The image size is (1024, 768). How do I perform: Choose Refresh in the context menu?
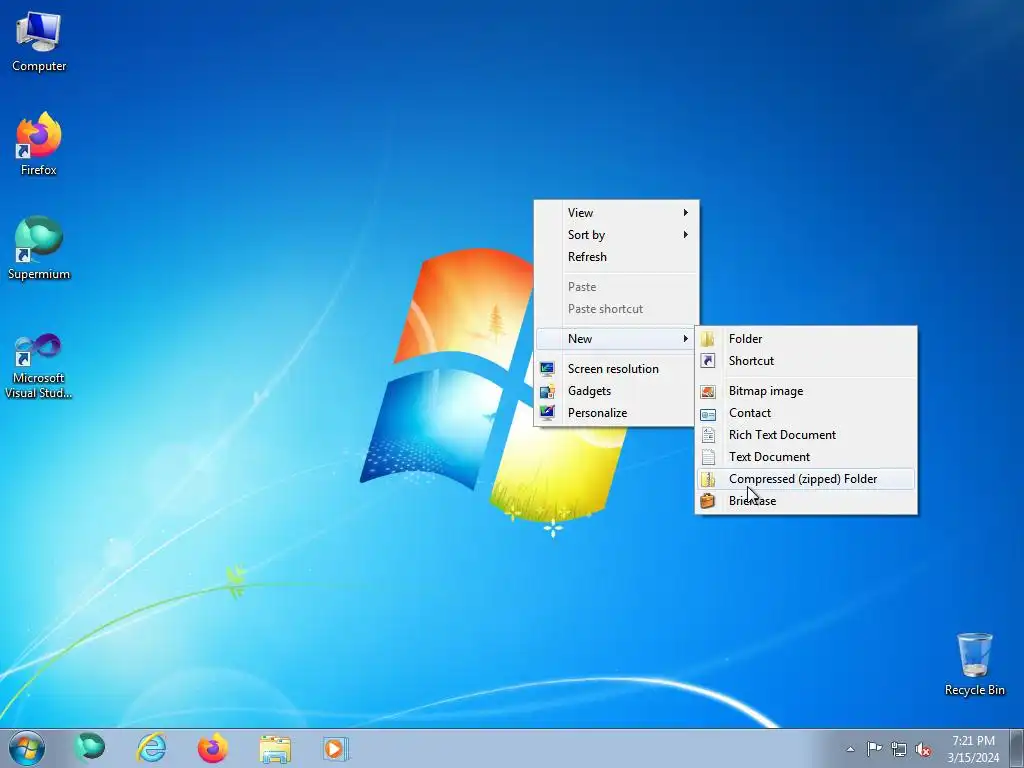pyautogui.click(x=616, y=257)
